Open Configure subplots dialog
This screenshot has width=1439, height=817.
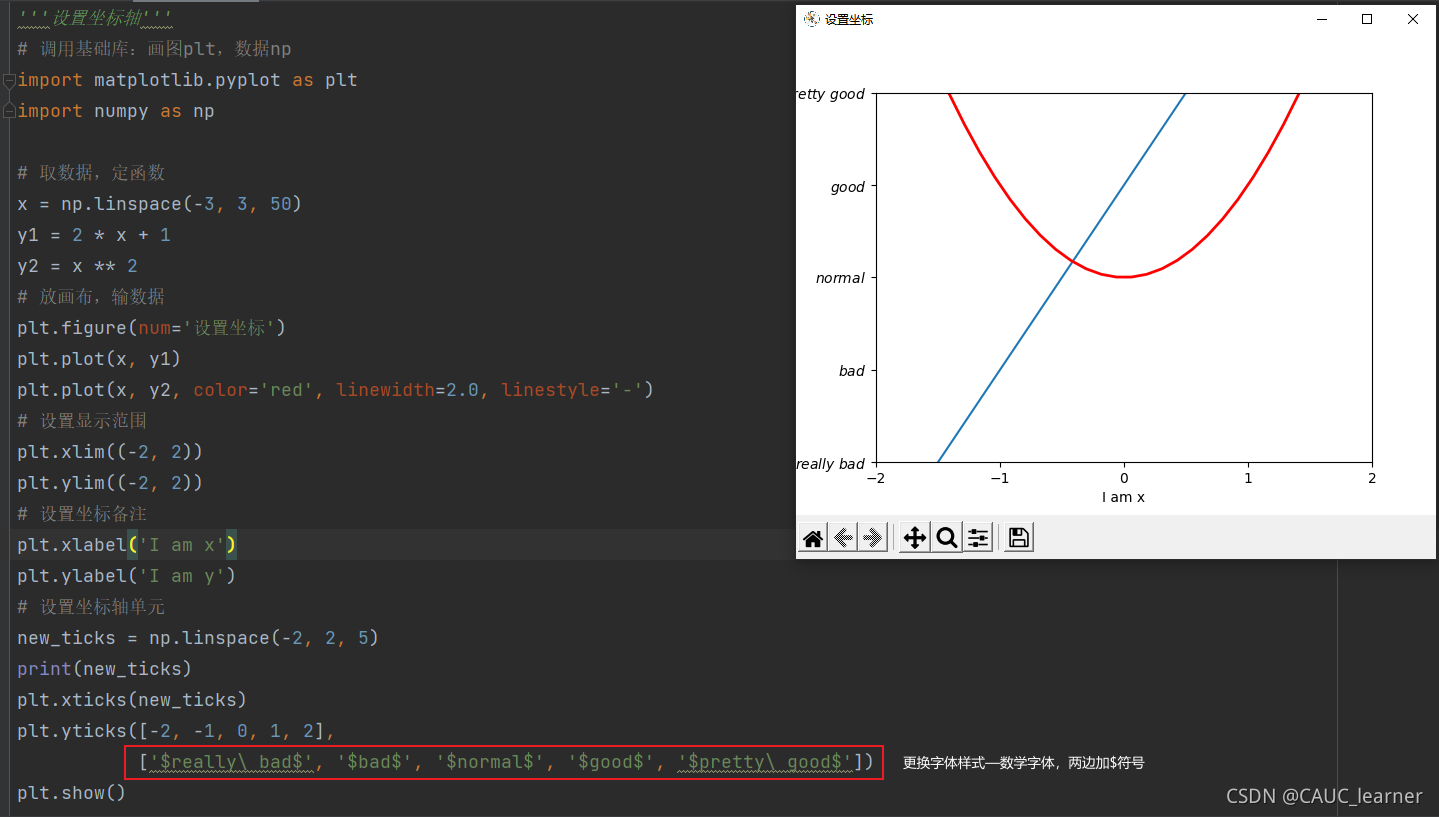pos(978,539)
